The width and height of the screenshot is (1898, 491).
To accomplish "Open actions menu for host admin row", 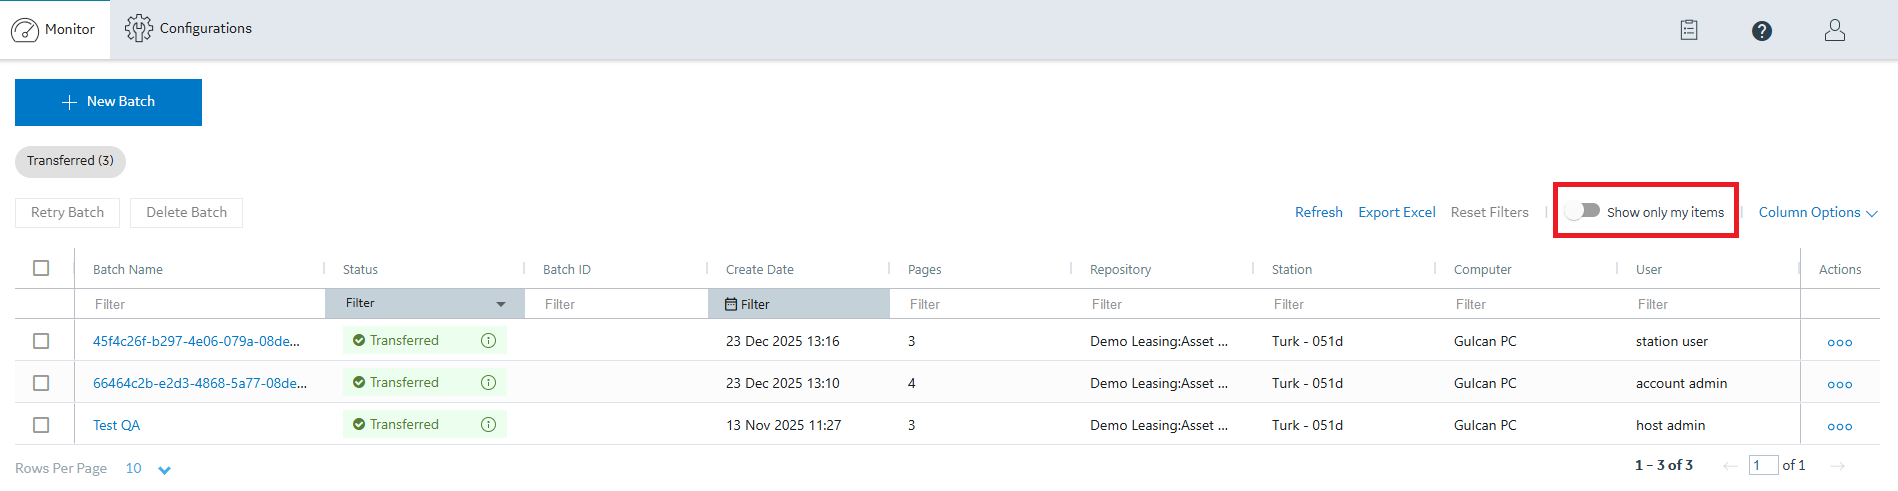I will point(1840,426).
